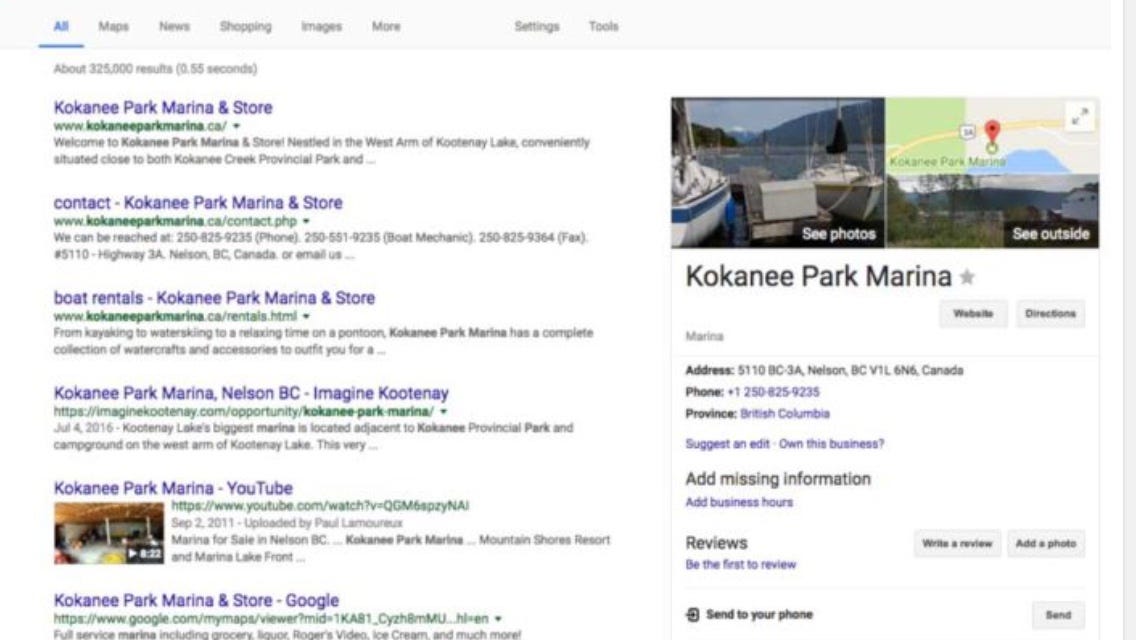Open dropdown arrow beside rentals.html URL
Image resolution: width=1136 pixels, height=640 pixels.
click(306, 316)
